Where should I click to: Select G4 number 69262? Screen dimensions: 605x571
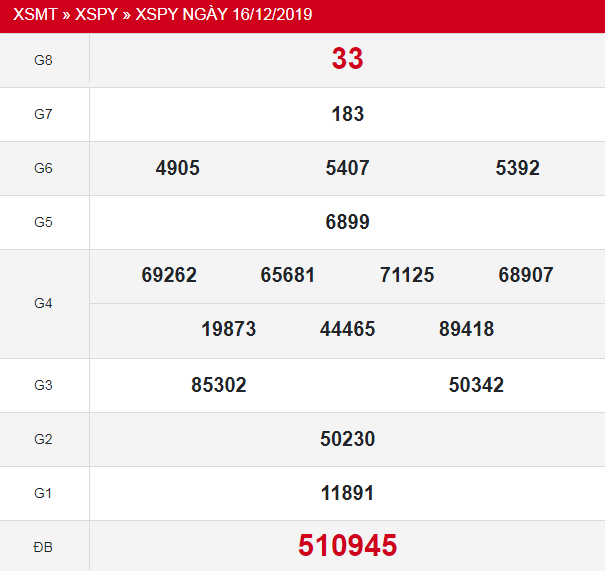pyautogui.click(x=169, y=275)
